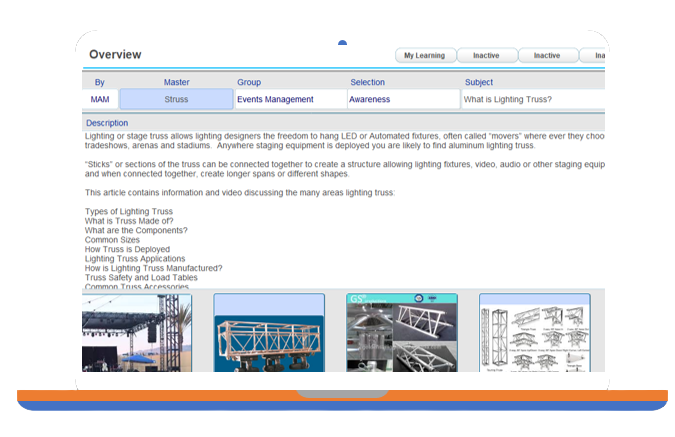Click Lighting Truss Applications line
The image size is (675, 437).
pyautogui.click(x=135, y=259)
